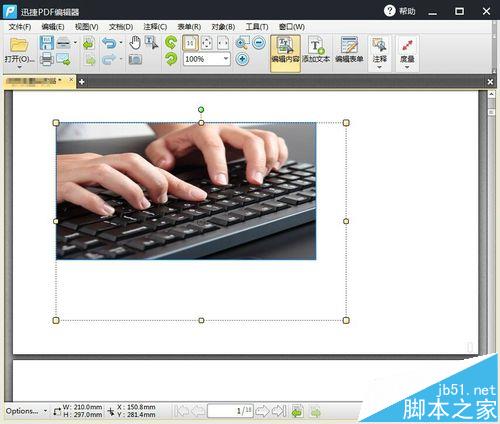
Task: Select the Hand pan tool
Action: click(x=135, y=43)
